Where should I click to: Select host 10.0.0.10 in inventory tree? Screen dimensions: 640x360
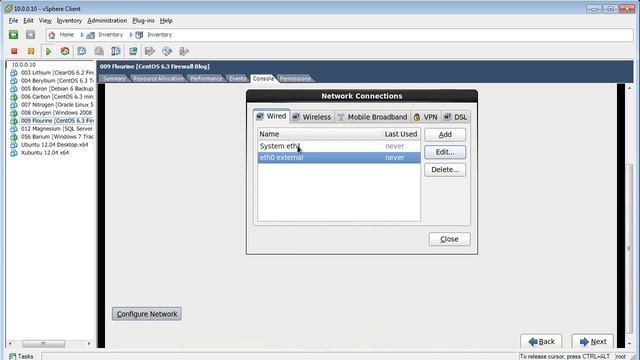point(24,64)
